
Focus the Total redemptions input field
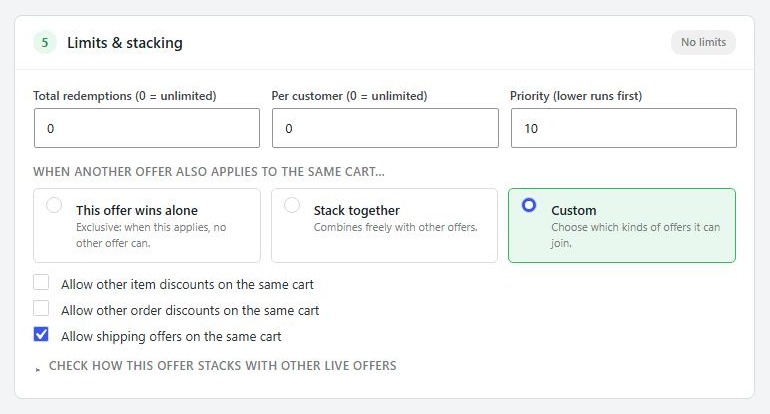(x=147, y=128)
